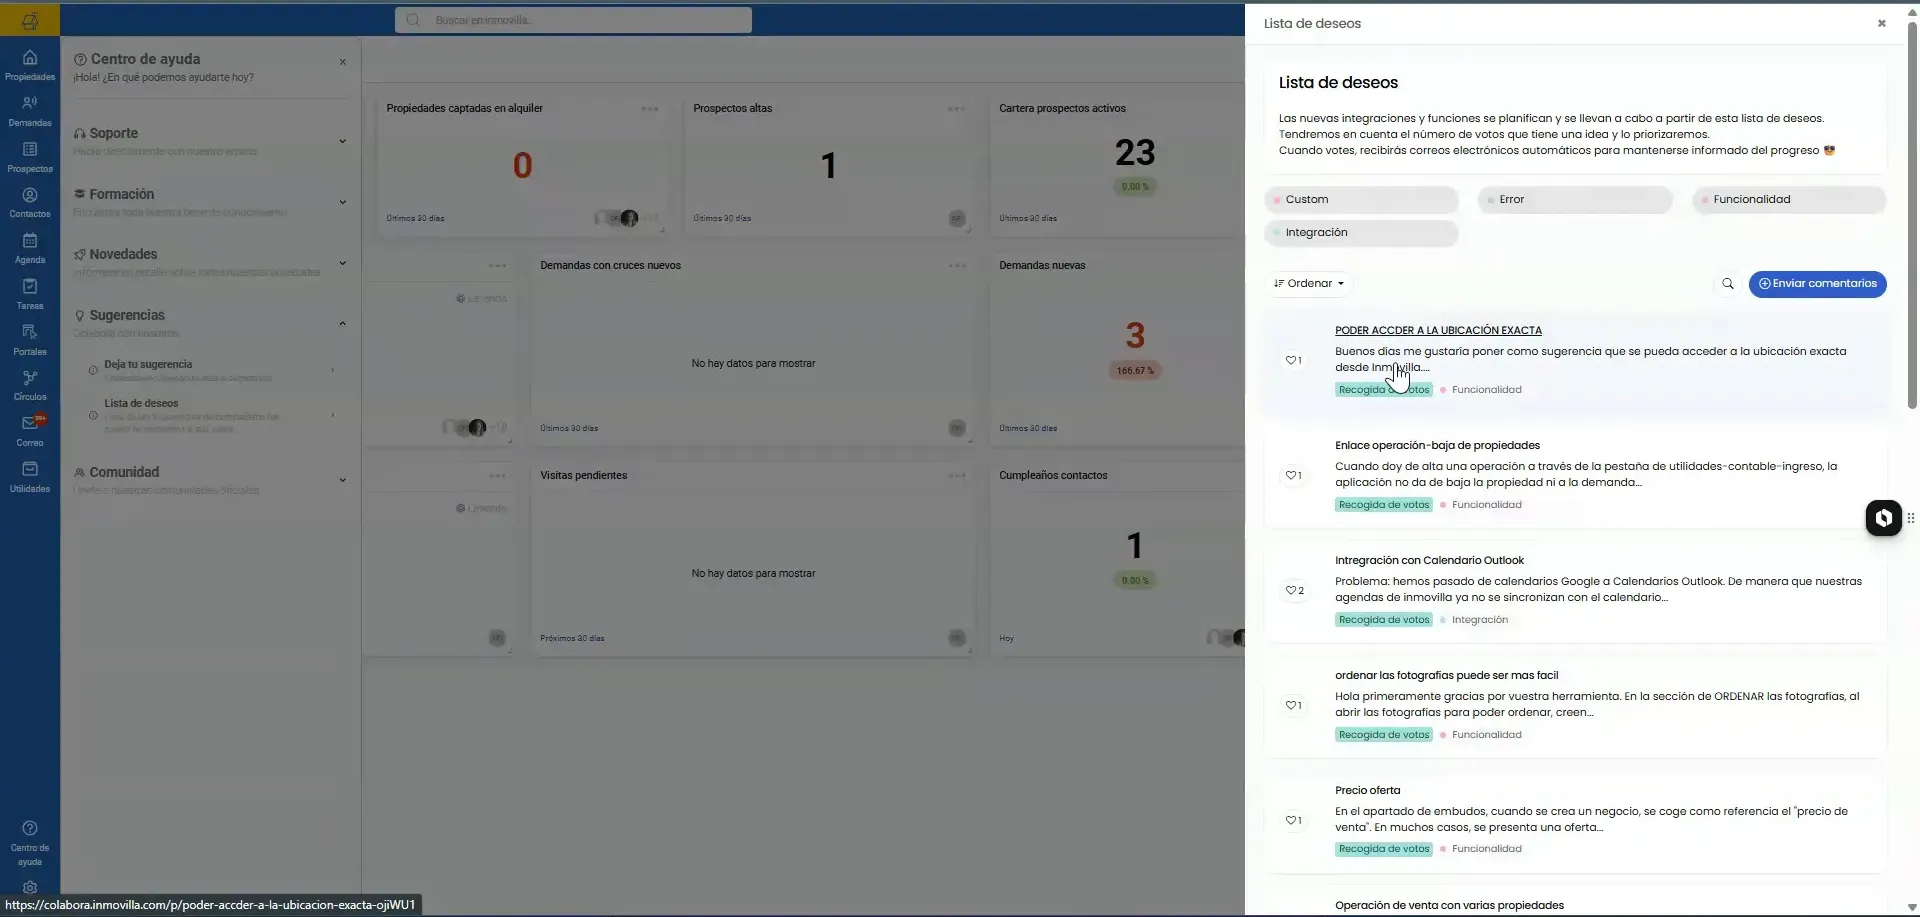Click the 166,67 % badge in Demandas nuevas
The height and width of the screenshot is (917, 1920).
(x=1135, y=371)
